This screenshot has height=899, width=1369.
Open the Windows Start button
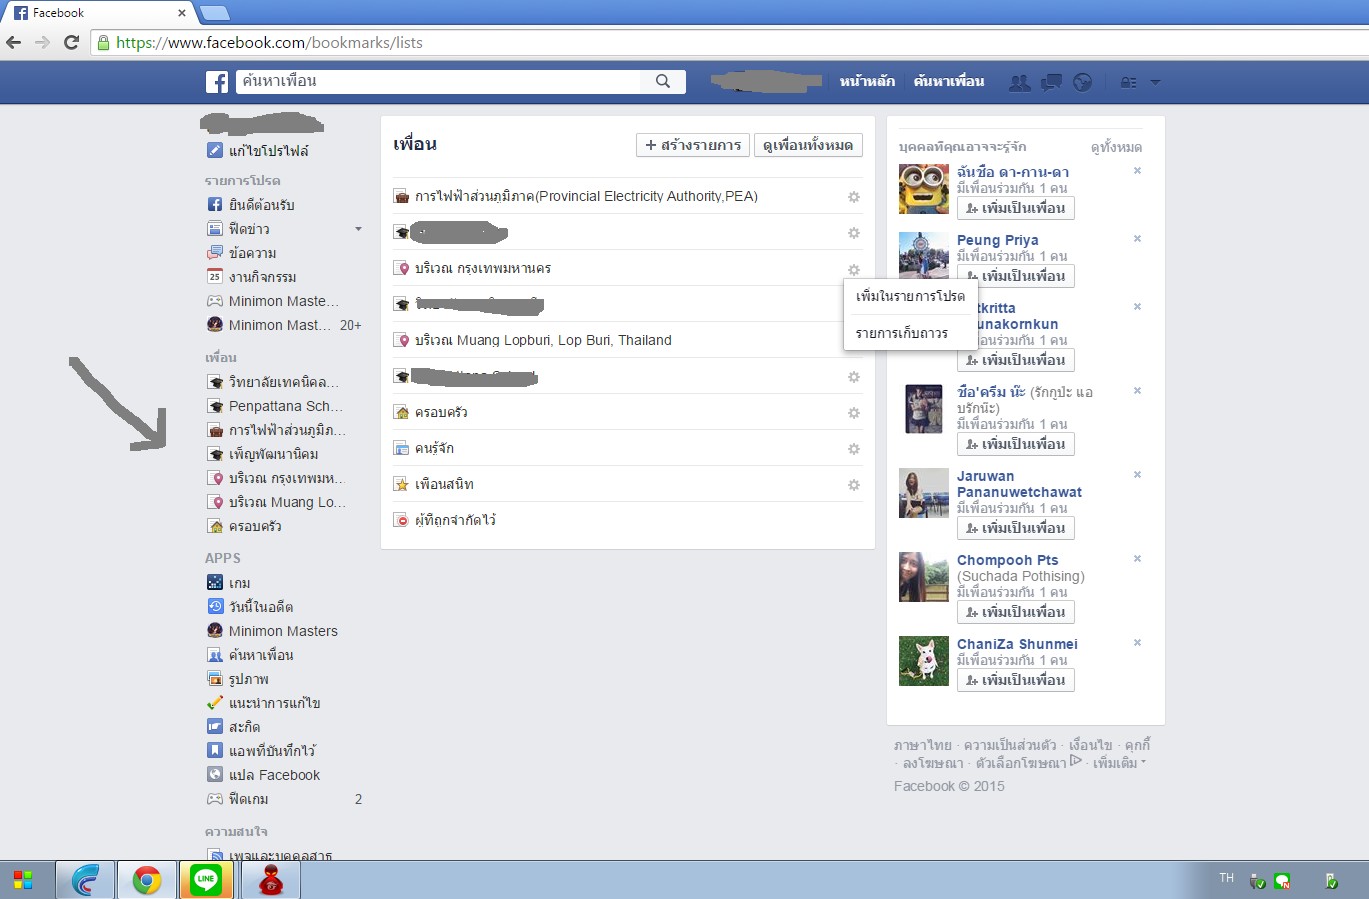tap(23, 880)
